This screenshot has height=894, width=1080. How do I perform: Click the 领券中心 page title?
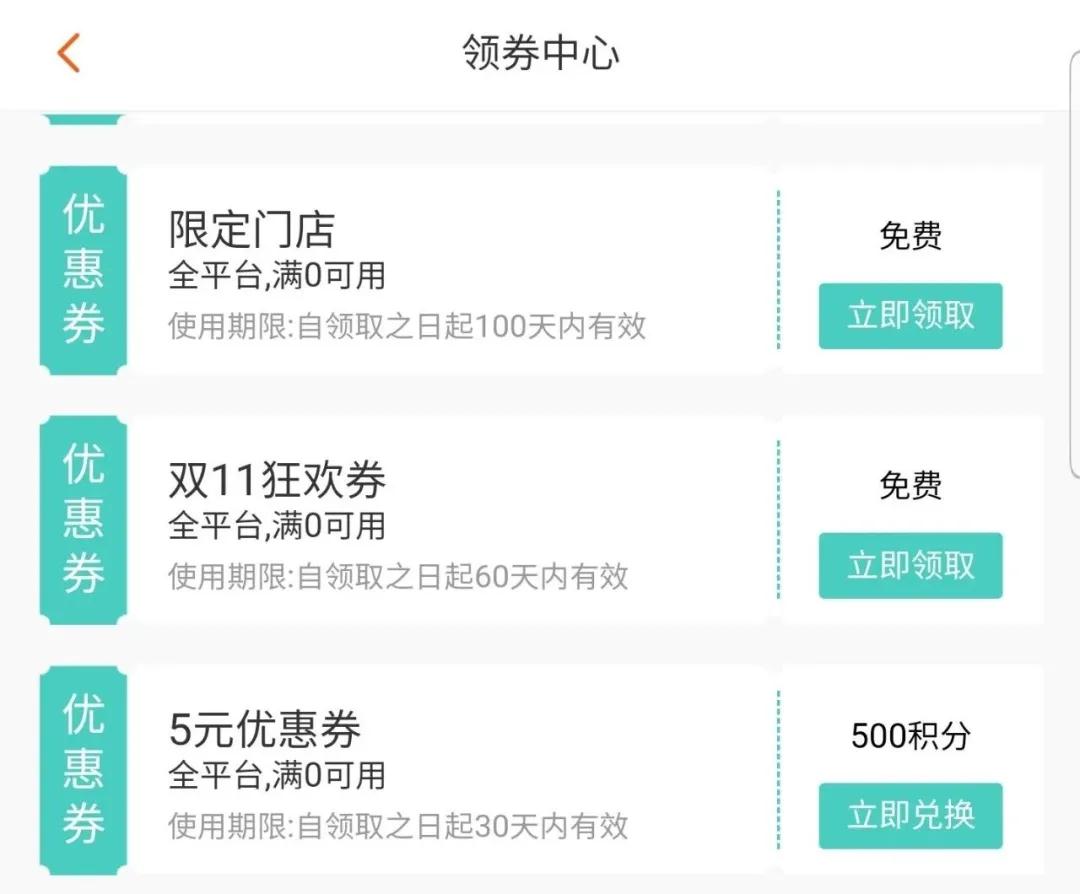point(540,53)
